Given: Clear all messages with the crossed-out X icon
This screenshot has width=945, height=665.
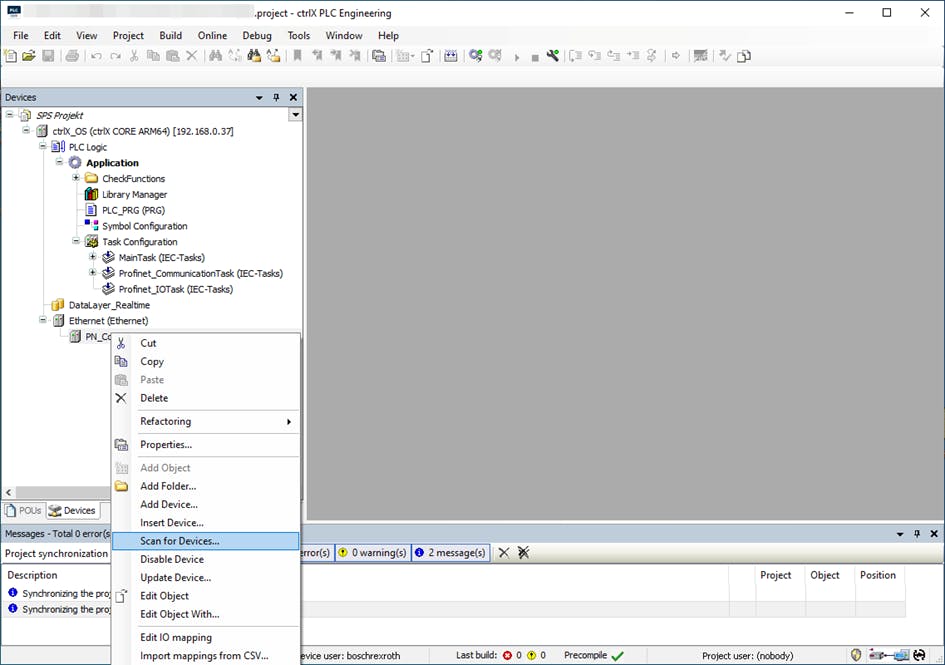Looking at the screenshot, I should click(x=523, y=553).
